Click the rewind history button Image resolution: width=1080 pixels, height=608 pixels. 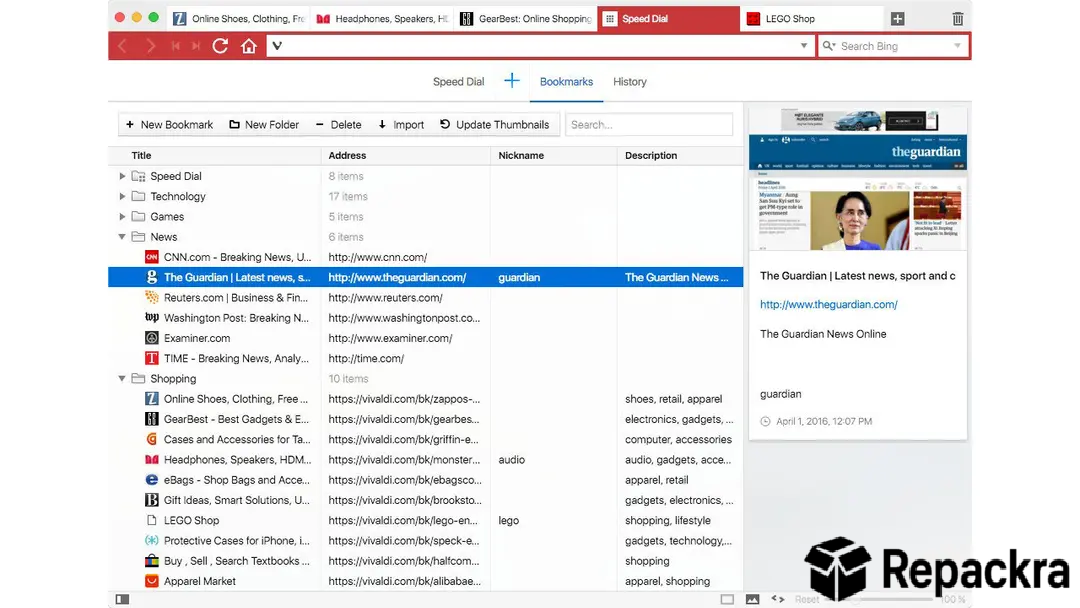[176, 46]
